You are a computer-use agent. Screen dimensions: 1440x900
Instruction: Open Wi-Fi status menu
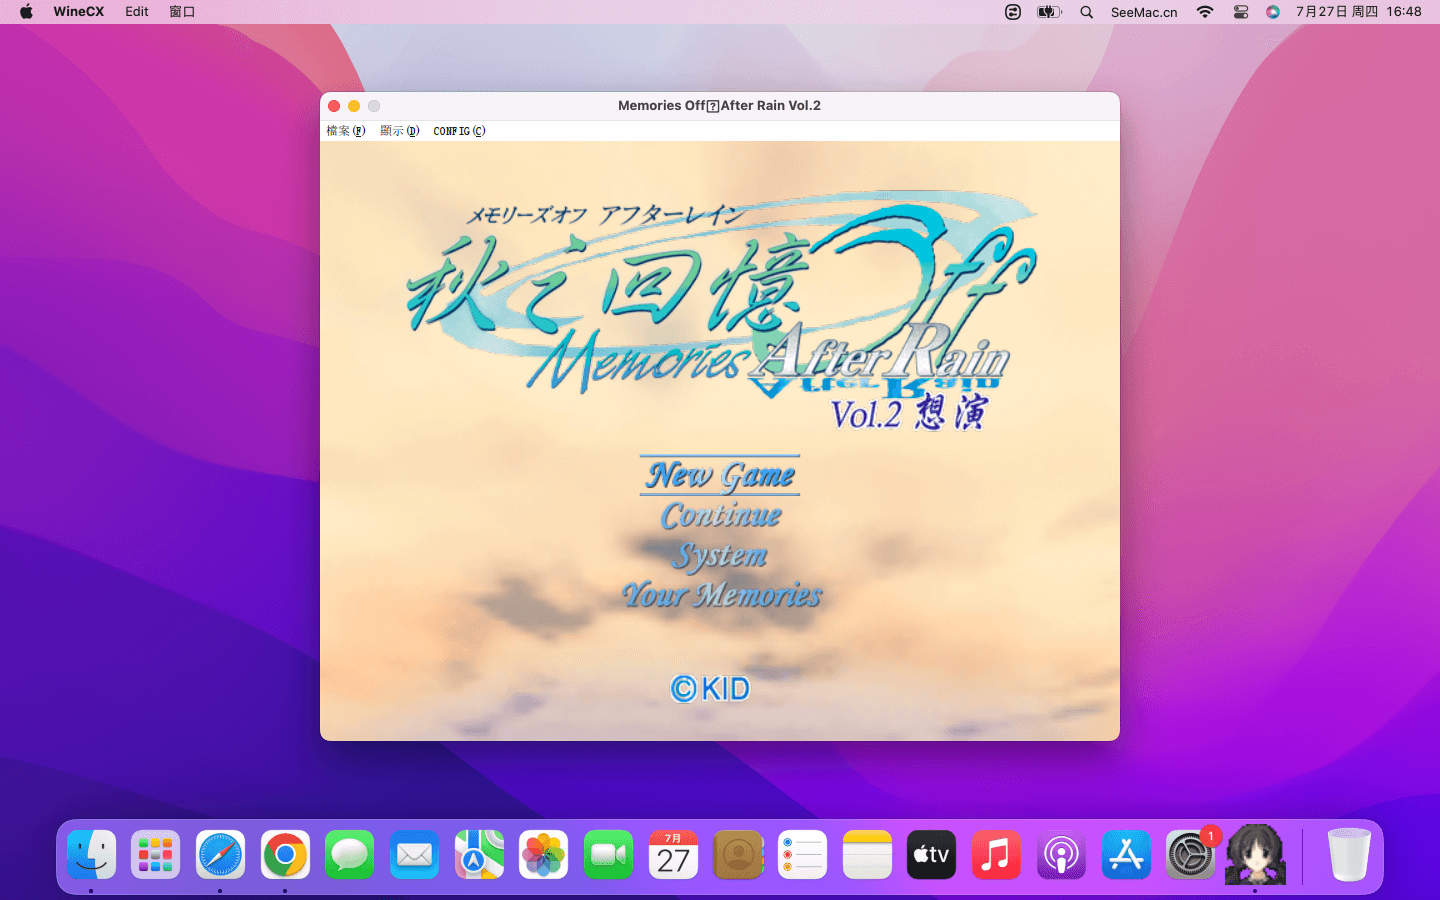[x=1205, y=12]
